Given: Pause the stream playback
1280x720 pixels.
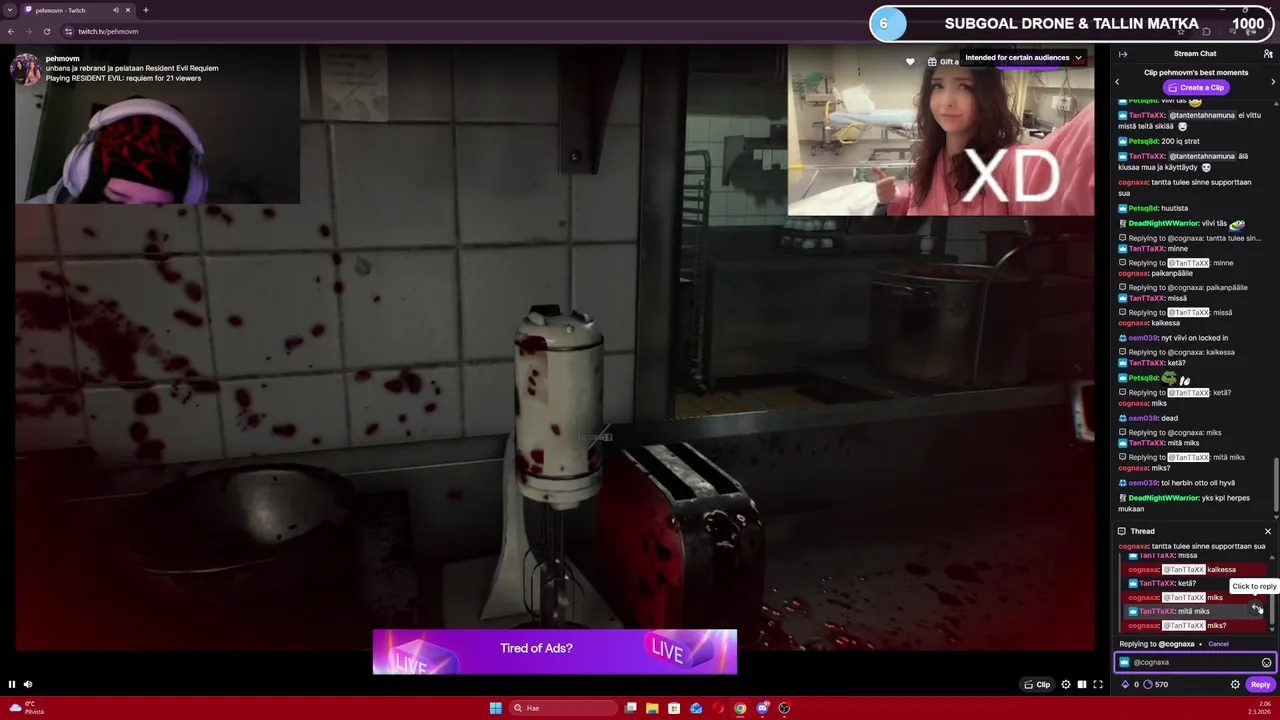Looking at the screenshot, I should 12,685.
